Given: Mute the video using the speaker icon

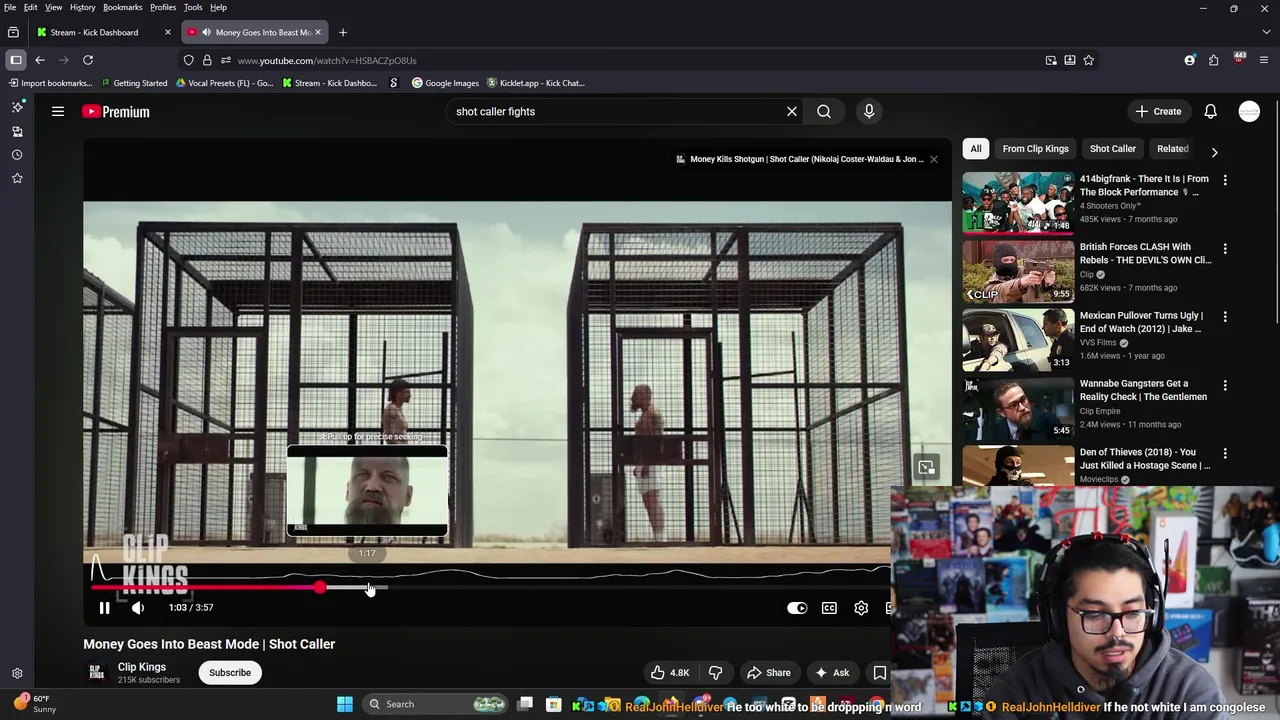Looking at the screenshot, I should (138, 608).
